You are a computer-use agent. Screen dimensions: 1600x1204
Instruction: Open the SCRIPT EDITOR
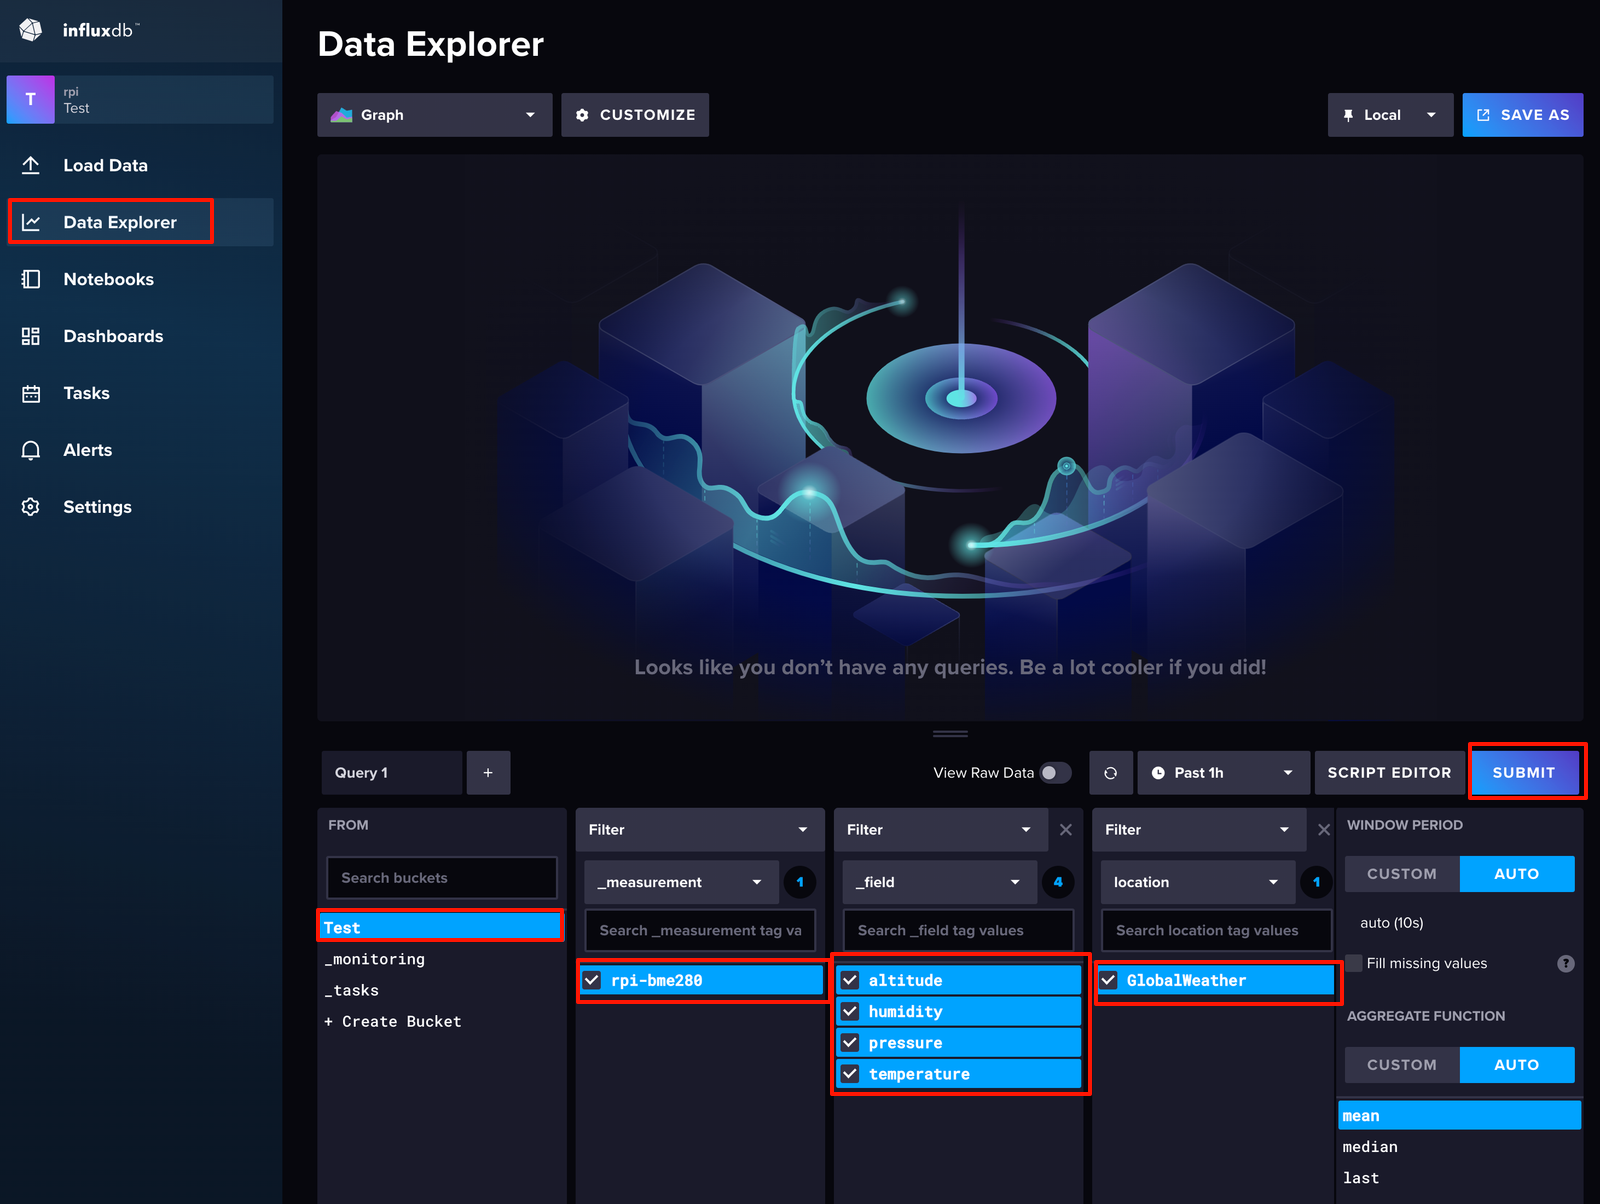pos(1389,773)
